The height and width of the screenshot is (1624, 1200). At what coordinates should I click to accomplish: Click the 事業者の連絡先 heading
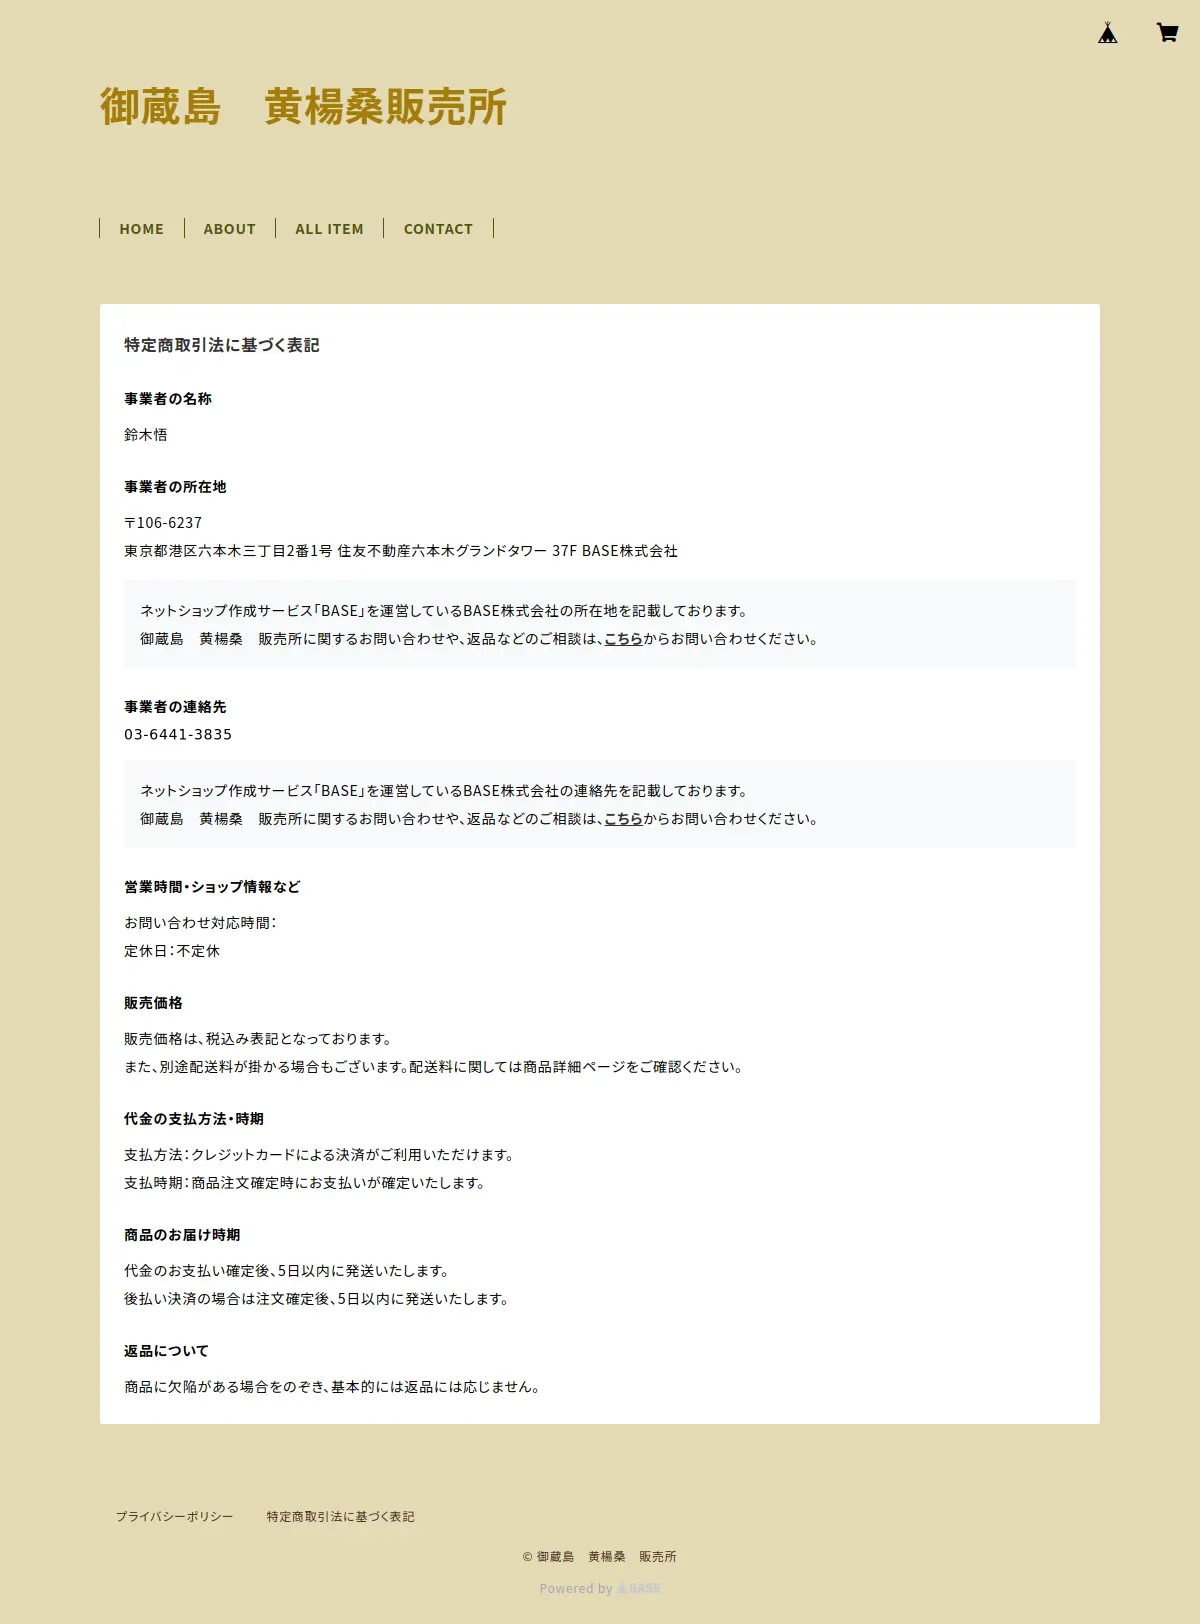click(x=175, y=707)
